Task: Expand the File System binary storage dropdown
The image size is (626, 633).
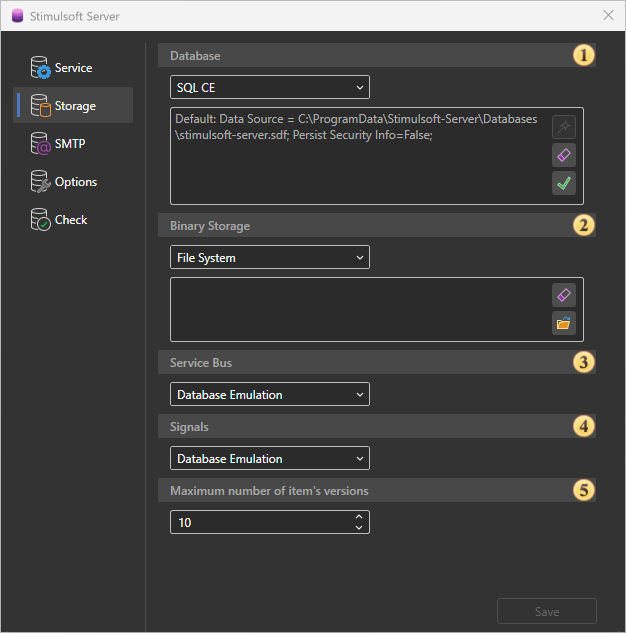Action: [x=269, y=257]
